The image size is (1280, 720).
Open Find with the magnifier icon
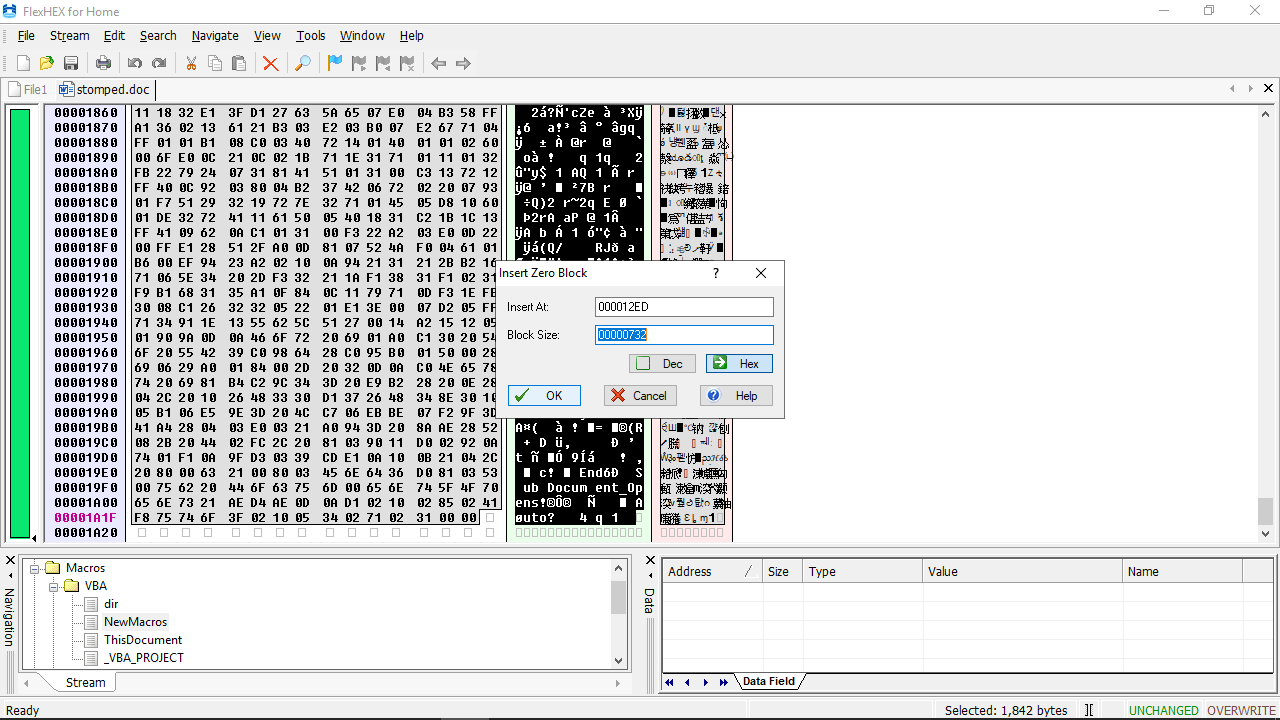coord(302,63)
